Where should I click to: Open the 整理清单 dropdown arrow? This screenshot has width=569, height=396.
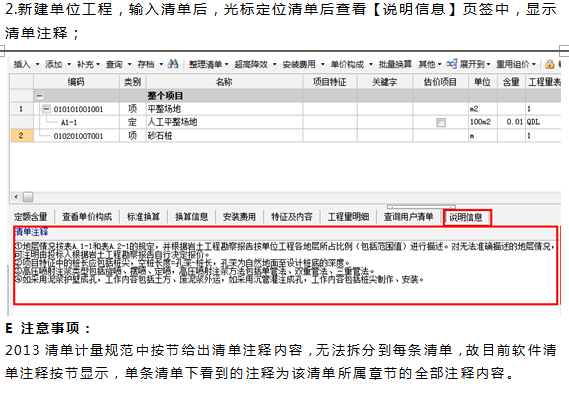pyautogui.click(x=226, y=65)
